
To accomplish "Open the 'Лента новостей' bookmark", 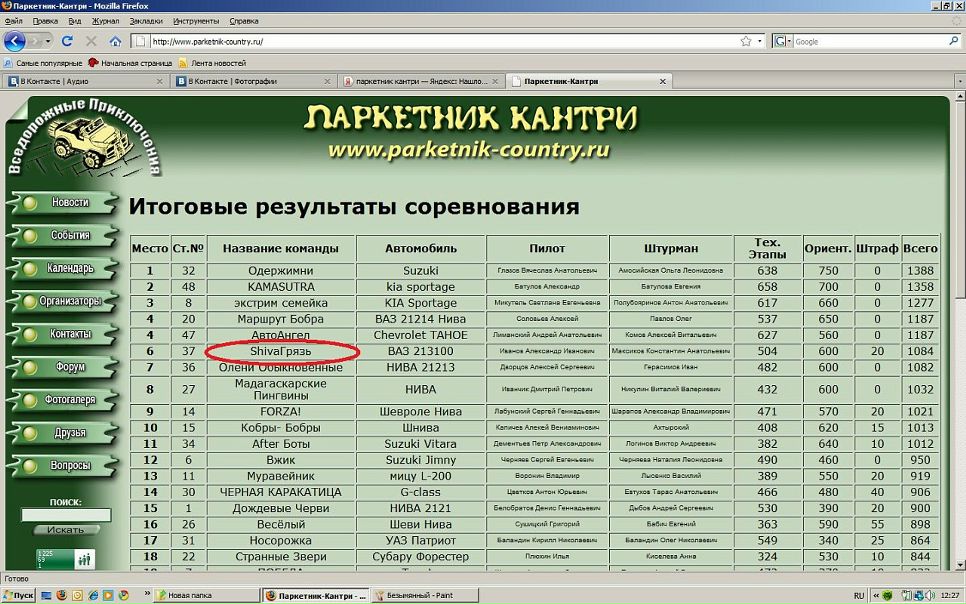I will pyautogui.click(x=213, y=63).
